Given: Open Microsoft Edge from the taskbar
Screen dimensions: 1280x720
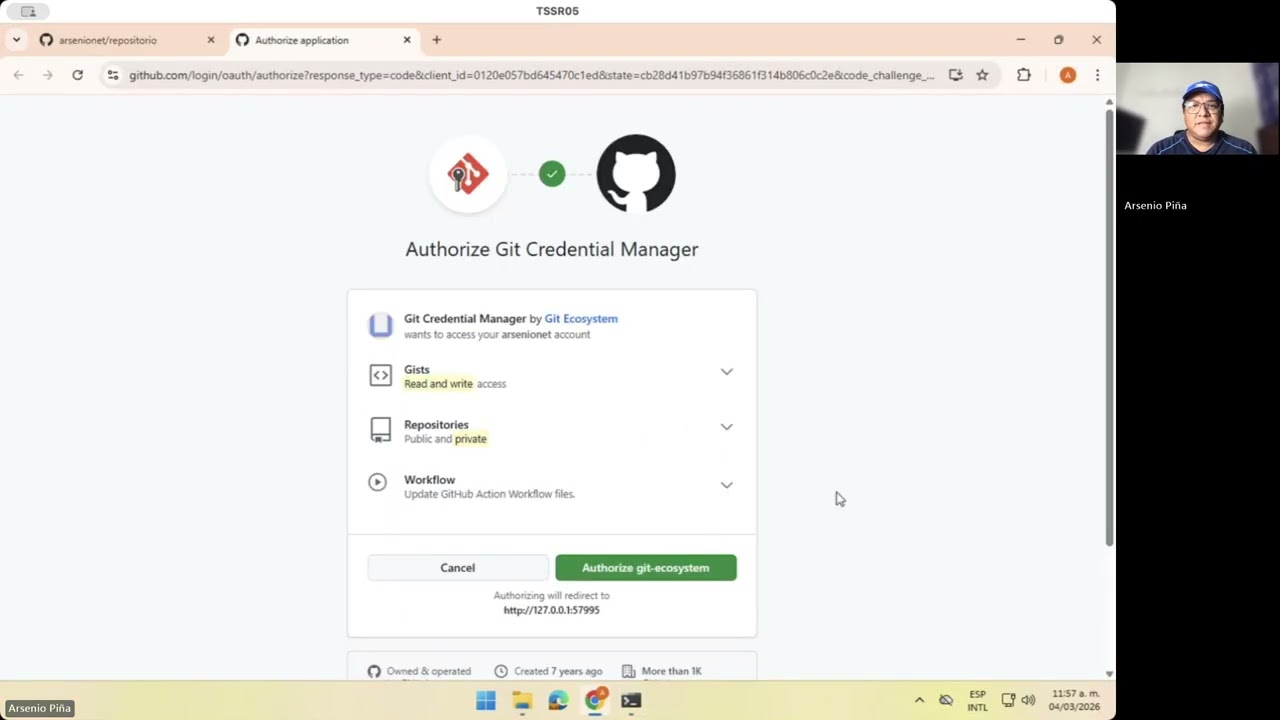Looking at the screenshot, I should pyautogui.click(x=558, y=701).
